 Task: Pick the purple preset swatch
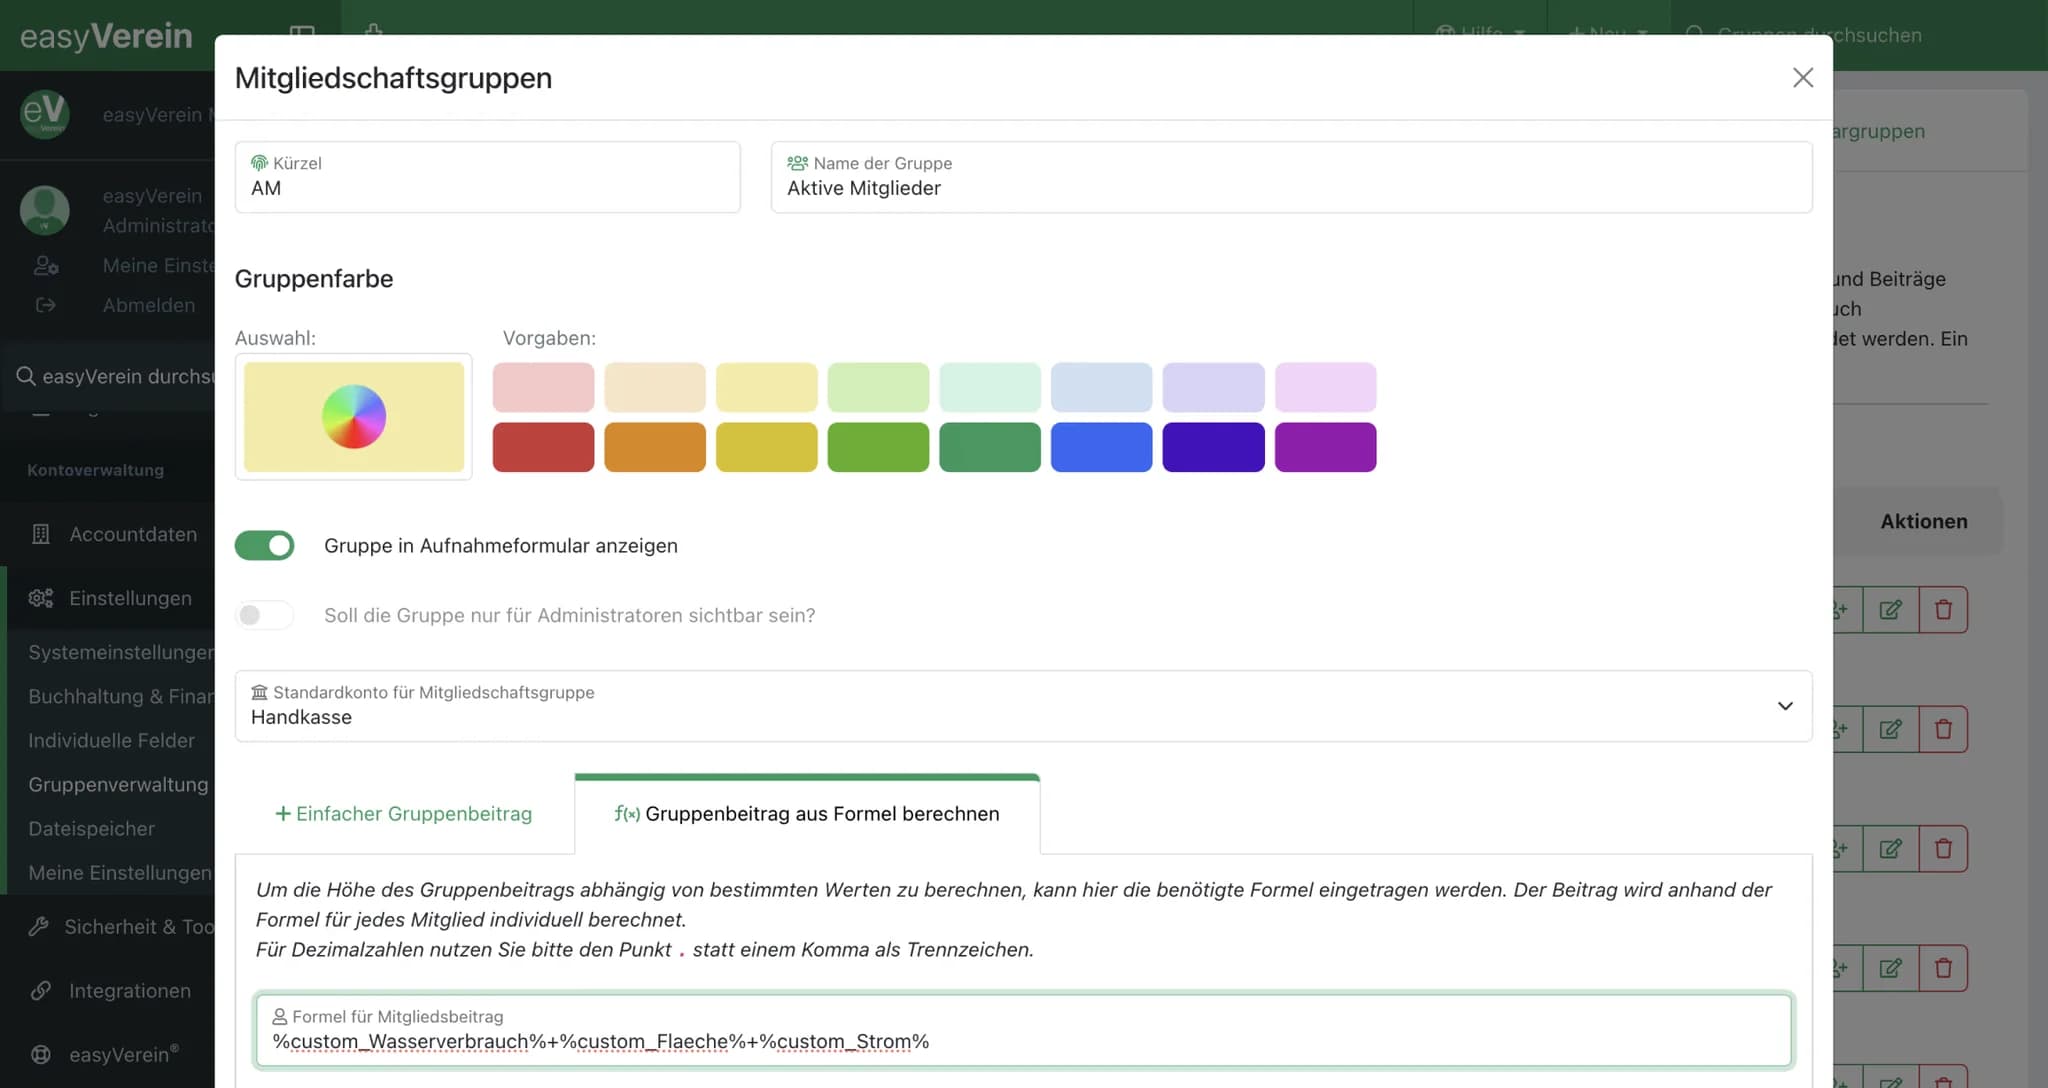(x=1325, y=447)
